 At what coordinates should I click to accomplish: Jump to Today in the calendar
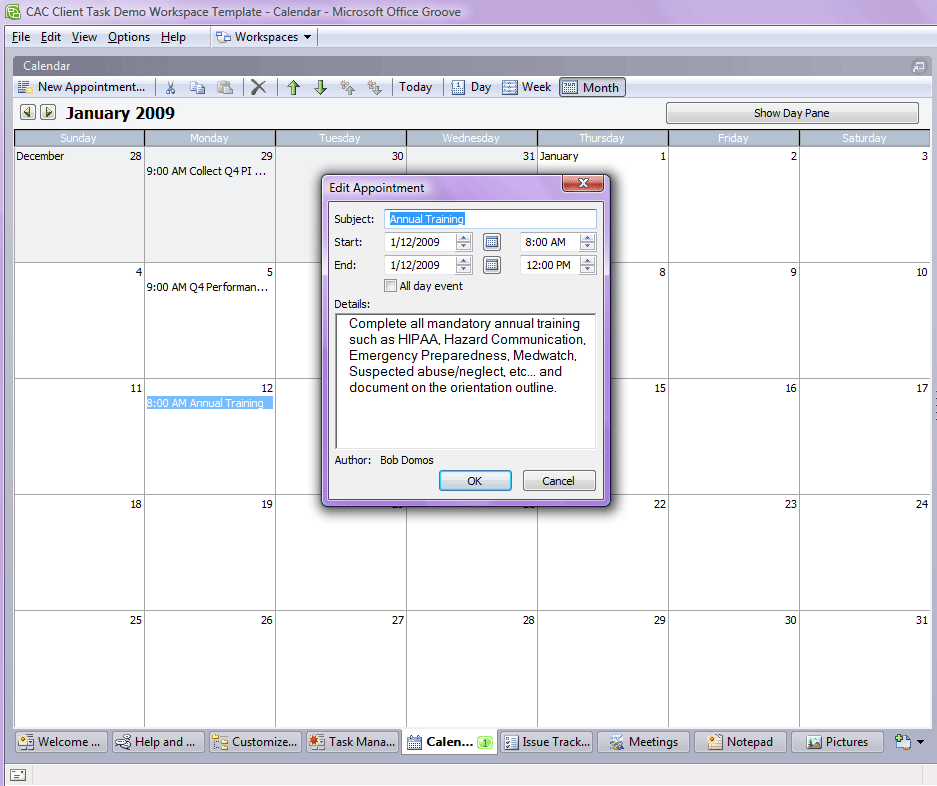(415, 87)
